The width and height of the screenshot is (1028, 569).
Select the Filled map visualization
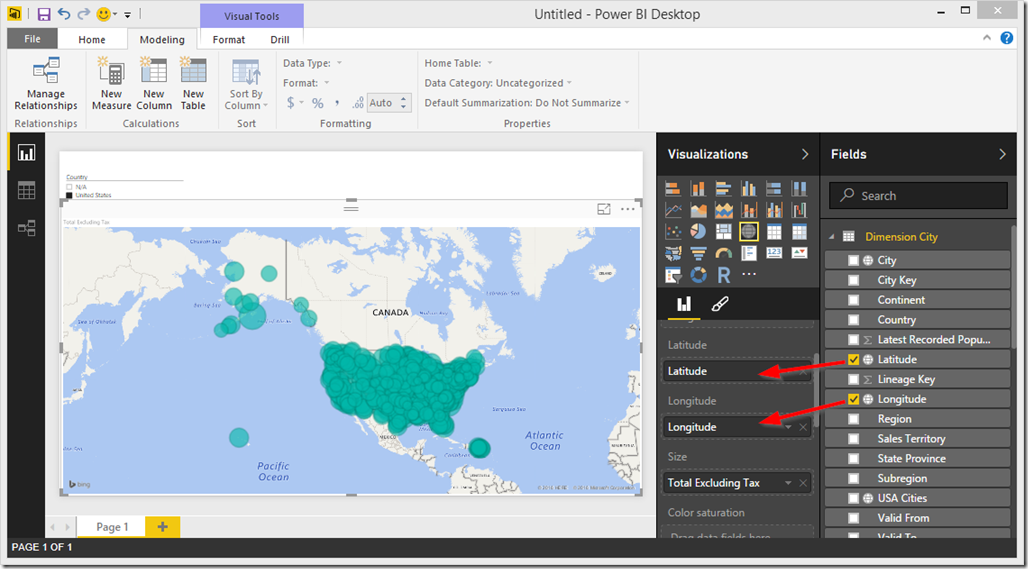pos(673,253)
